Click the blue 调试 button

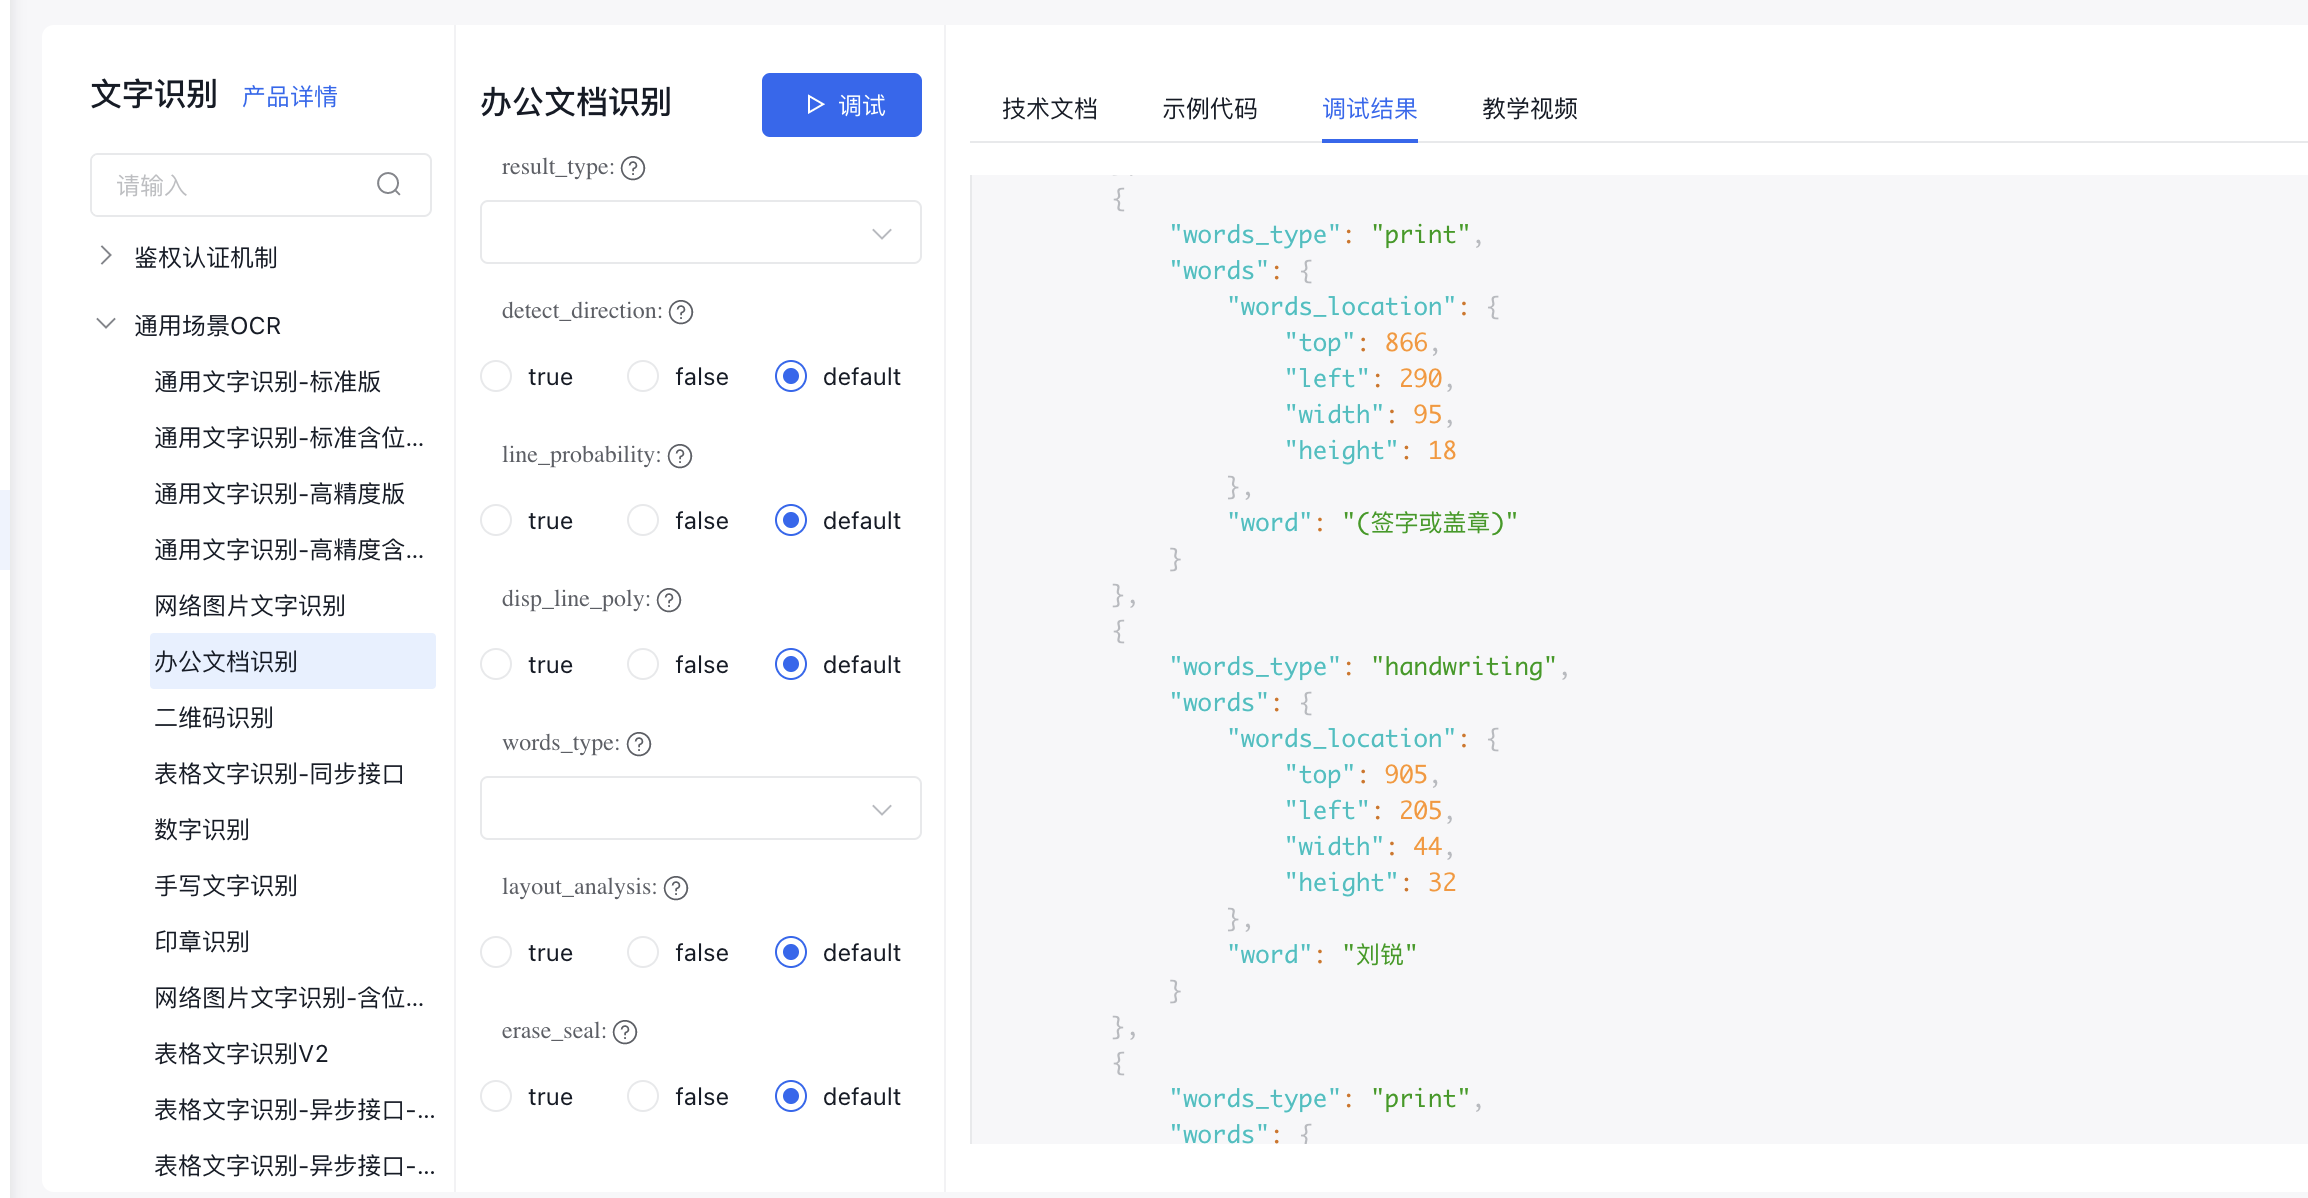click(841, 105)
